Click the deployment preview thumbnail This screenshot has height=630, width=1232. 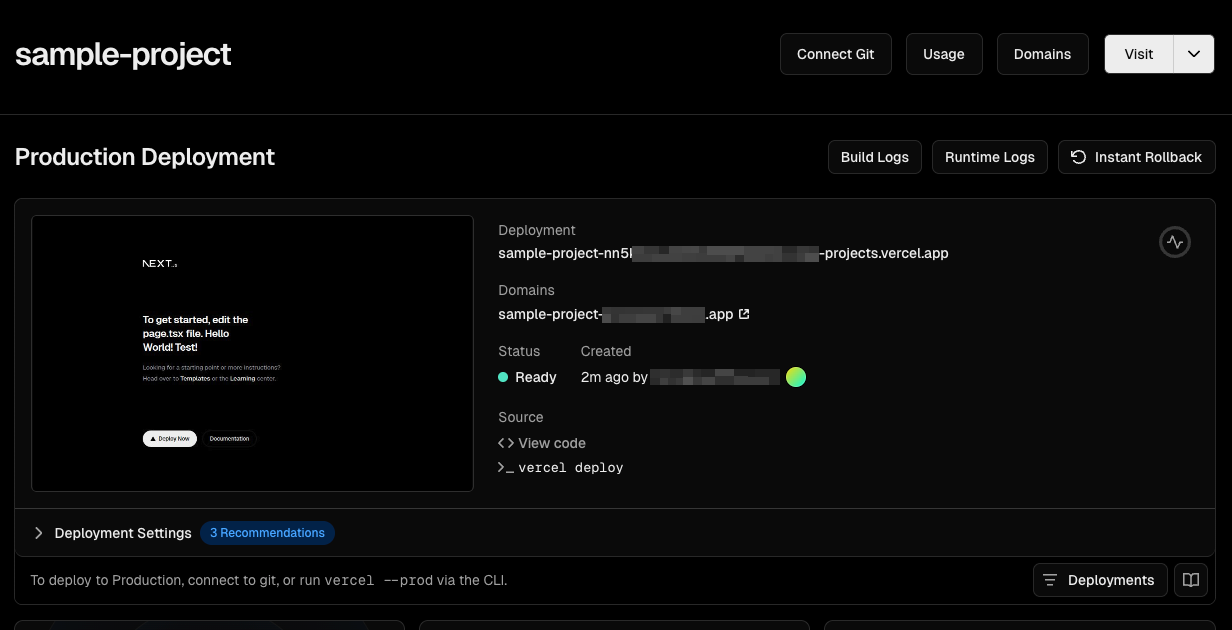252,353
